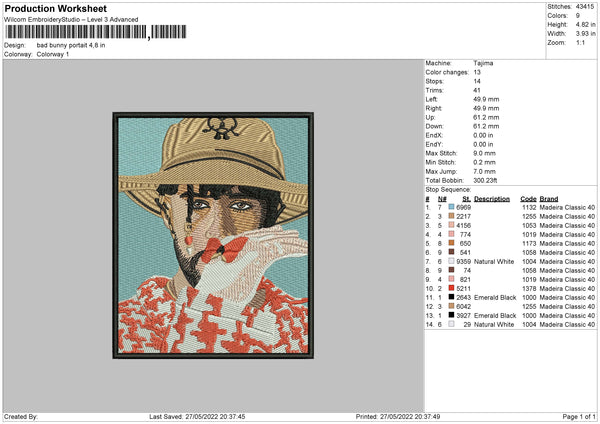
Task: Select the pink swatch beside 774 stitches
Action: 451,234
